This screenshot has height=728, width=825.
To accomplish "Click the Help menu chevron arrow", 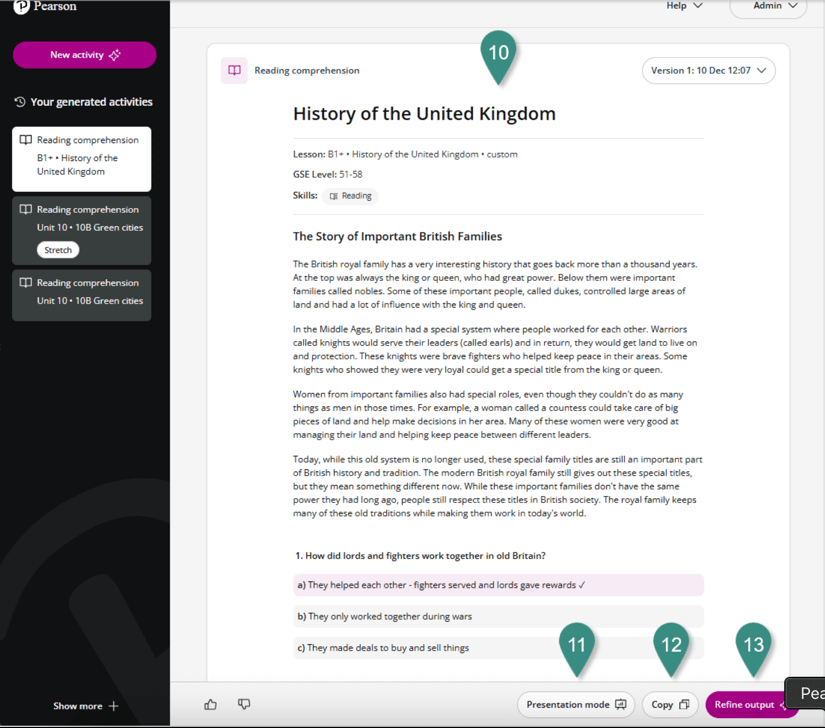I will point(698,6).
